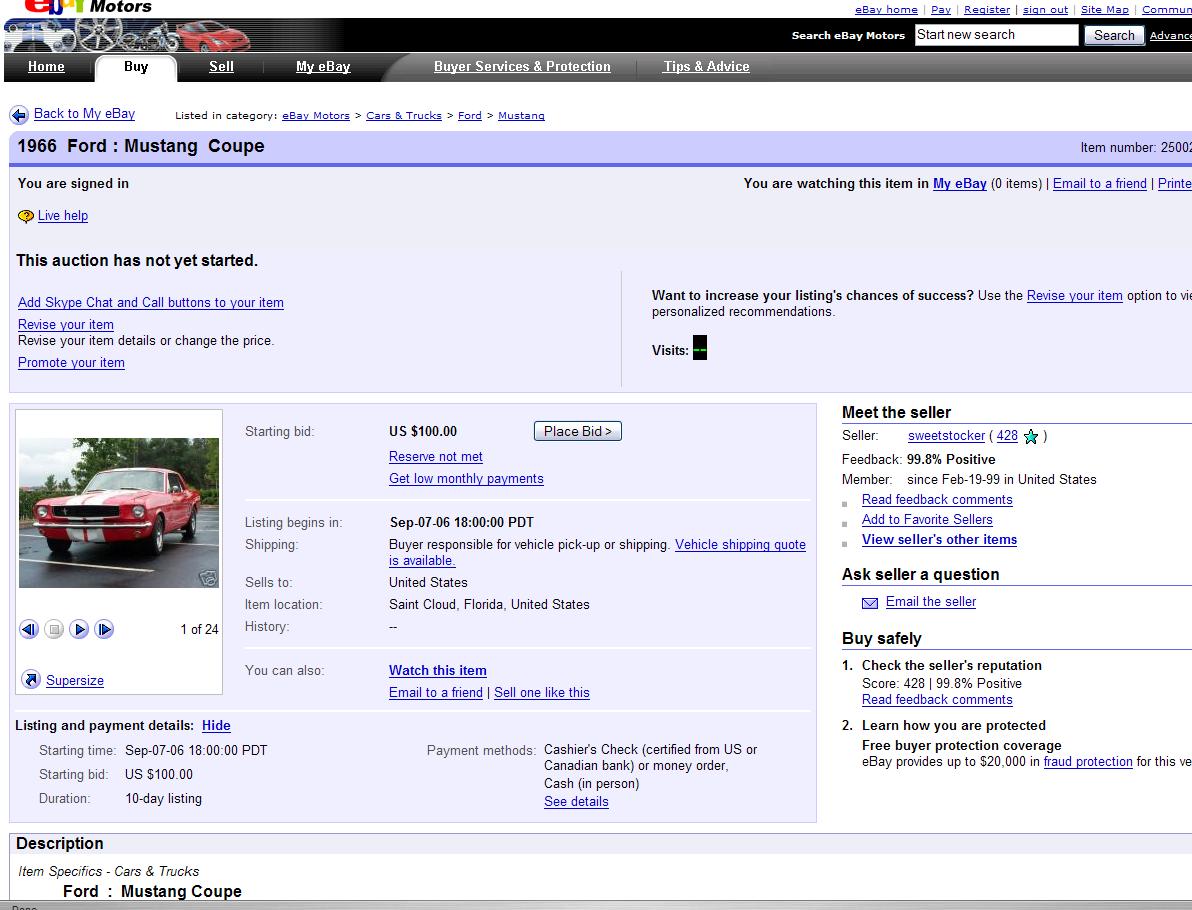Open the Revise your item link
Viewport: 1192px width, 910px height.
66,325
